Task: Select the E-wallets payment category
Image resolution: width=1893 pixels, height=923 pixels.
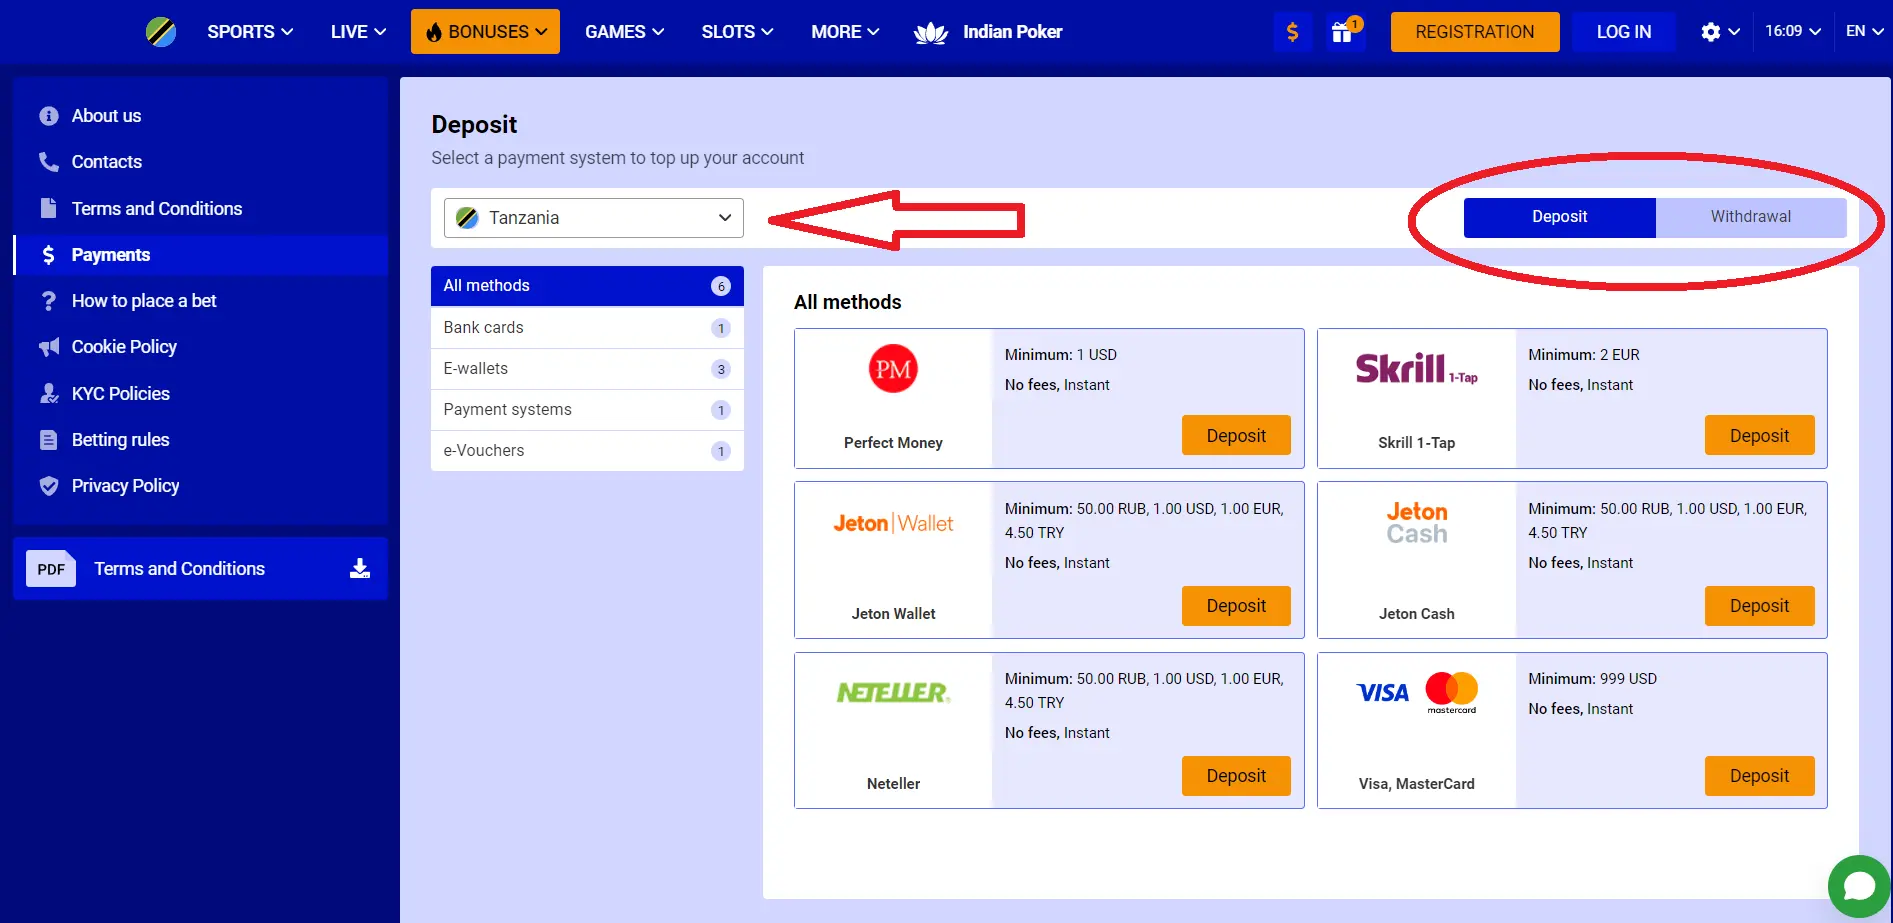Action: [x=476, y=368]
